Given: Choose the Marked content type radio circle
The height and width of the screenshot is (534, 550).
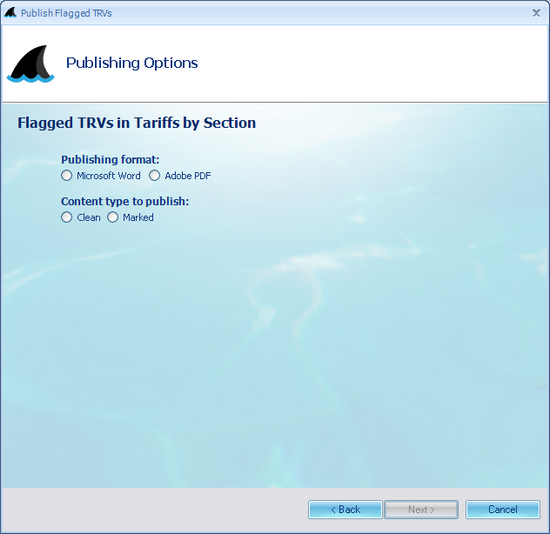Looking at the screenshot, I should 113,217.
